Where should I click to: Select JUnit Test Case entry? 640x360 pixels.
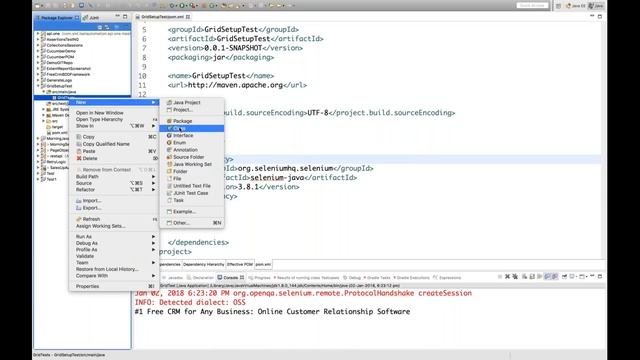pyautogui.click(x=191, y=193)
